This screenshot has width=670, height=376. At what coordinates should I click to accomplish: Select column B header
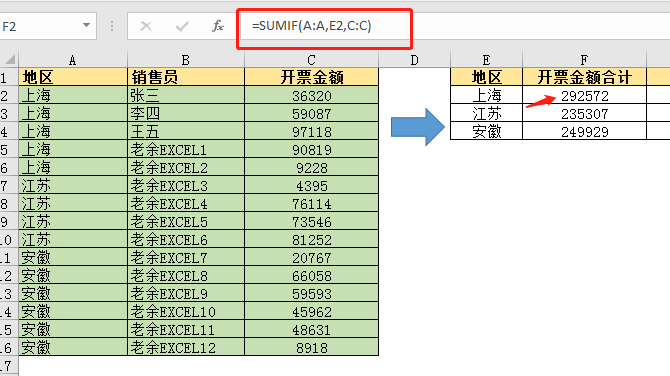(x=185, y=60)
